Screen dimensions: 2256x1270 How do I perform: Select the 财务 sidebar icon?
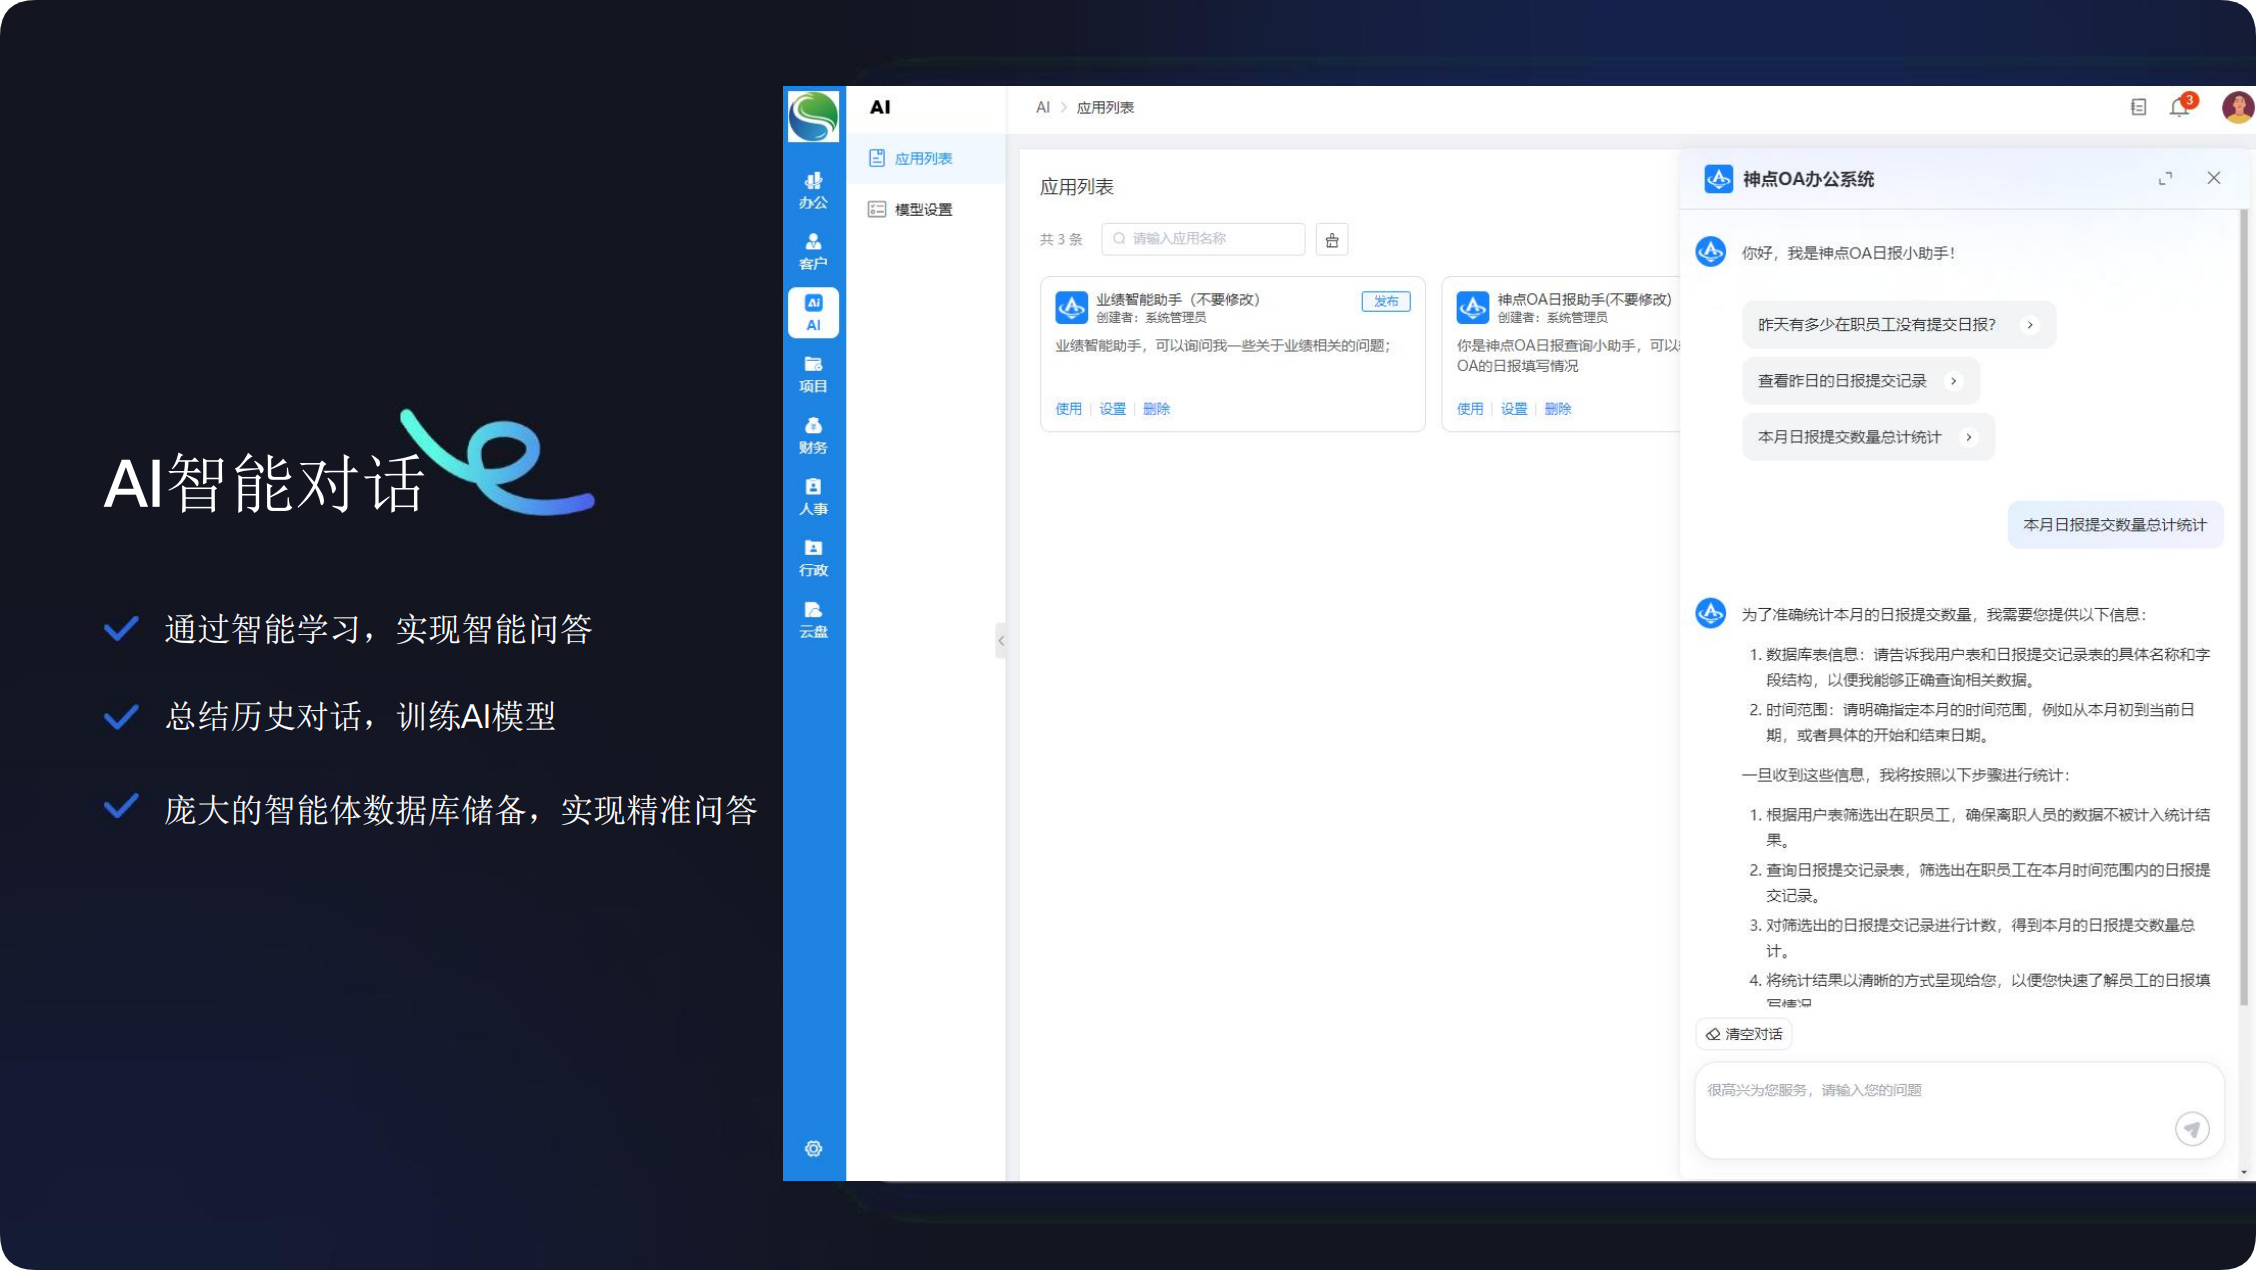point(813,435)
